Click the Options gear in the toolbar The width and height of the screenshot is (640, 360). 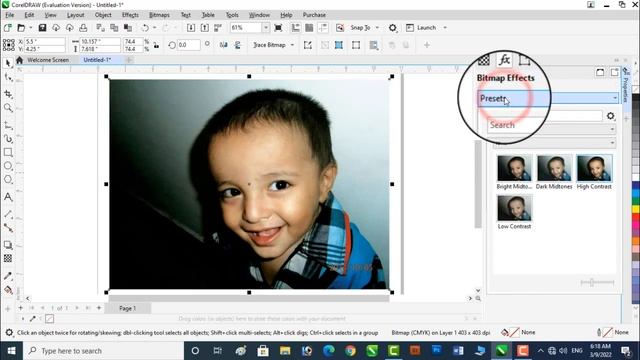tap(392, 28)
